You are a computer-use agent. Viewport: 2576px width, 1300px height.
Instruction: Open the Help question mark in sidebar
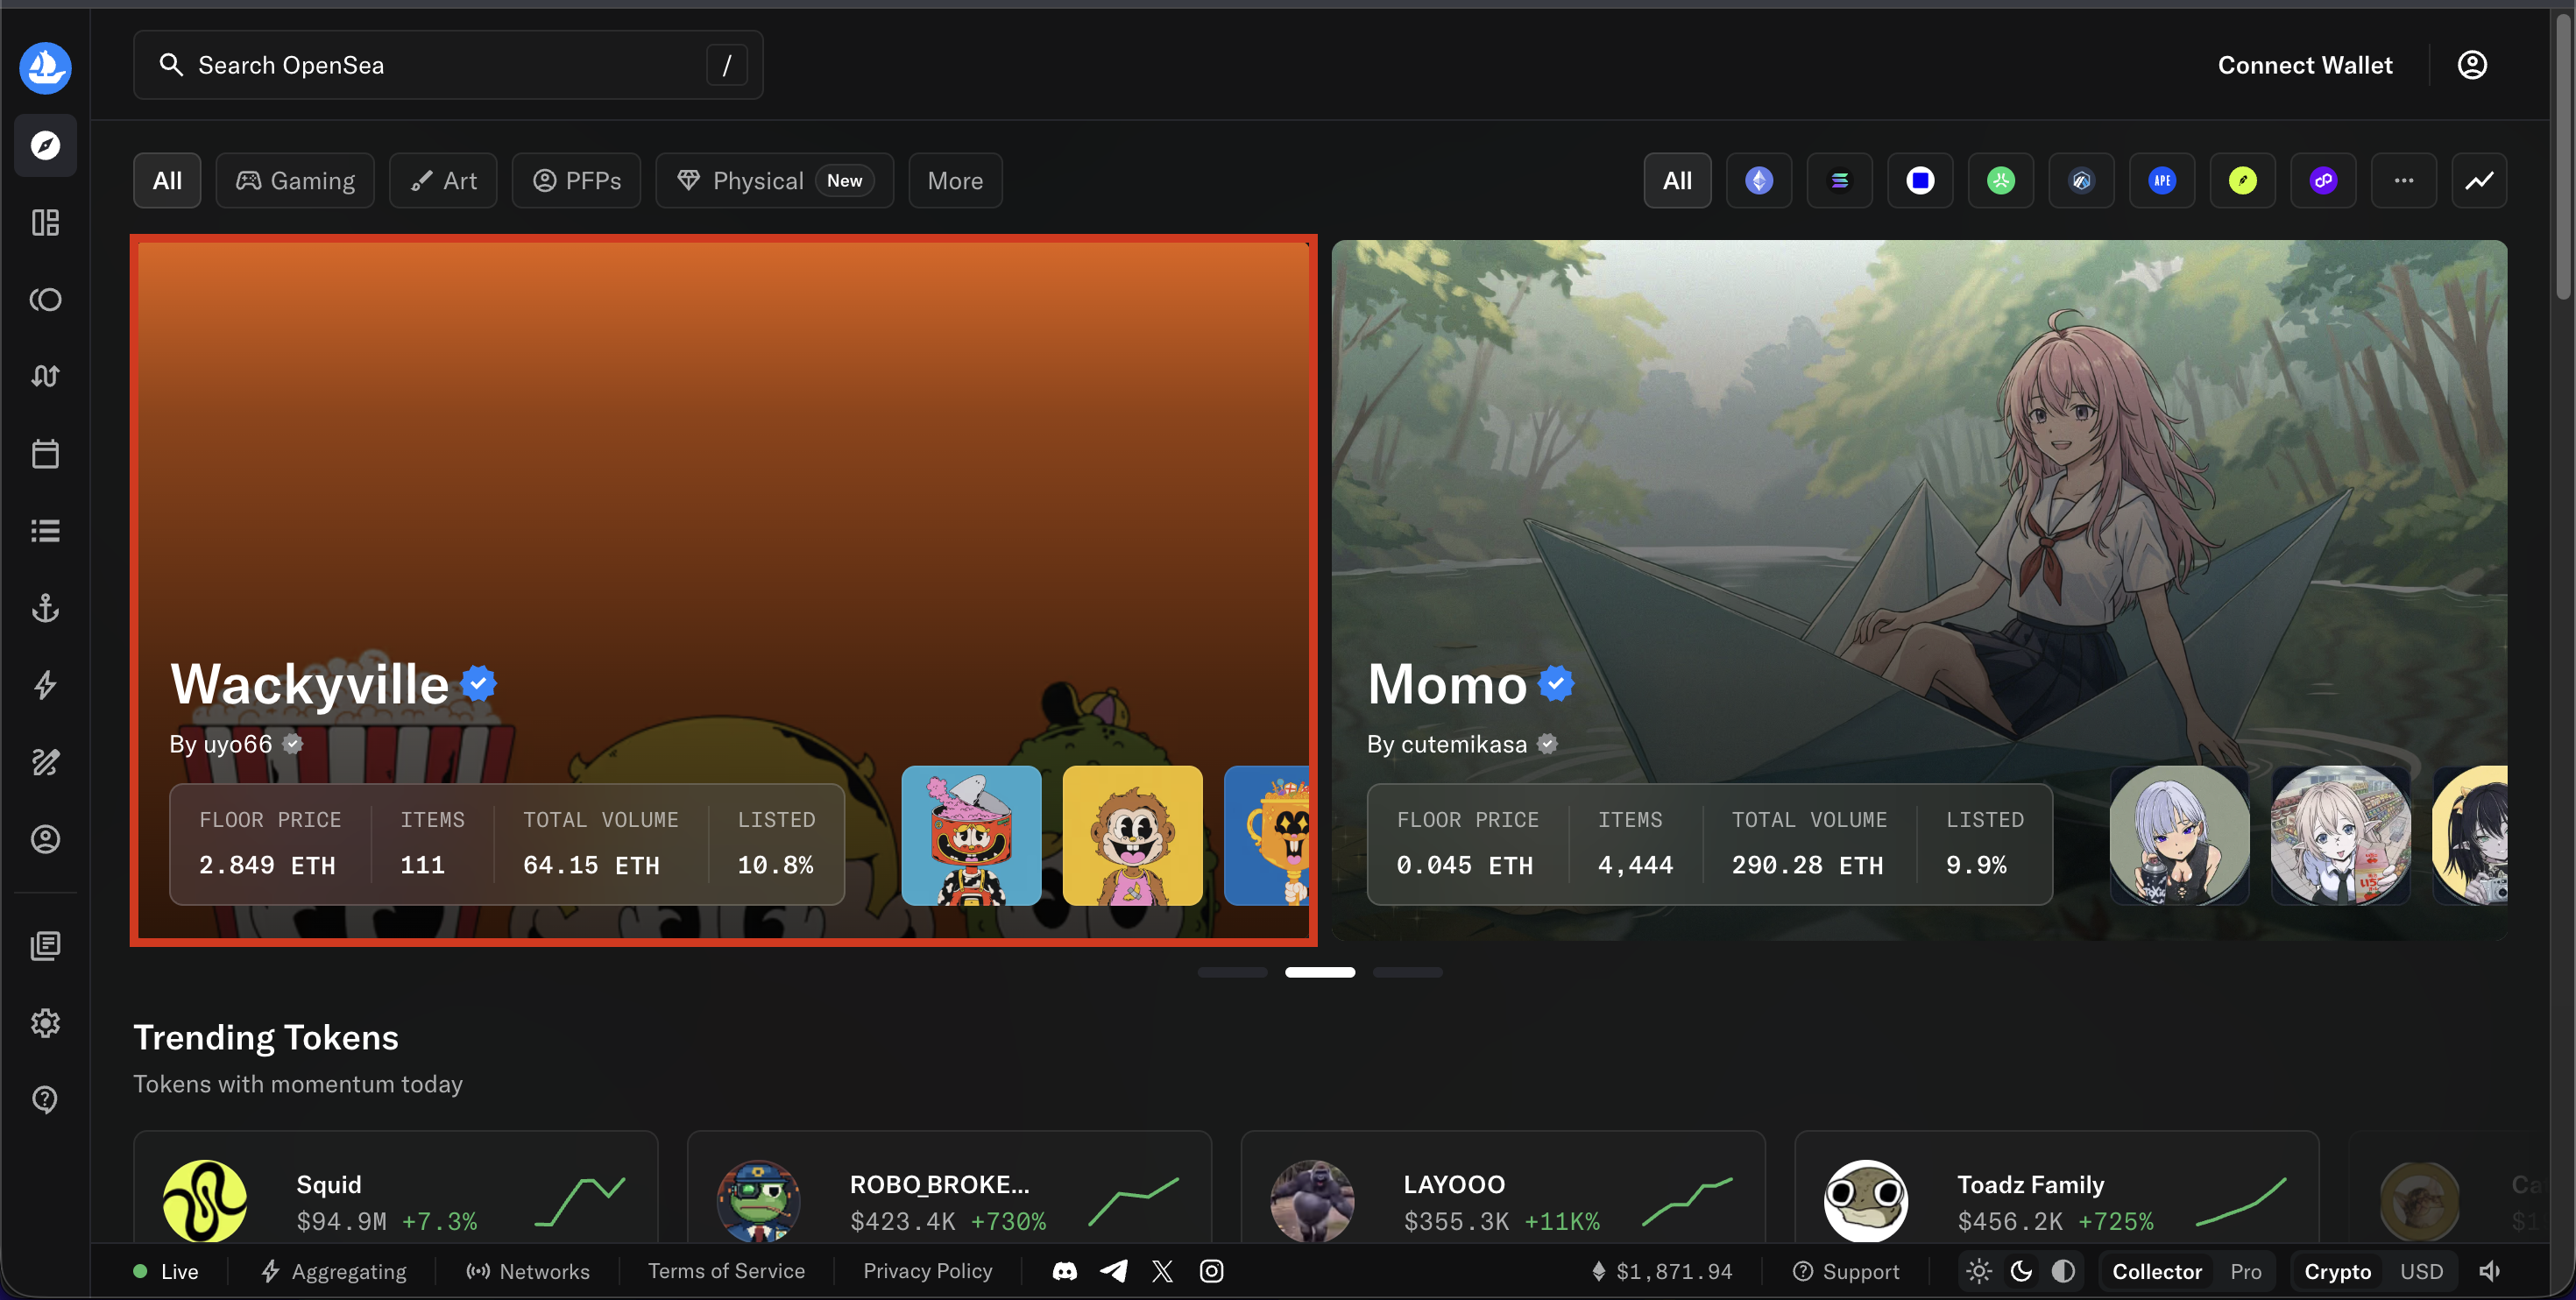pyautogui.click(x=45, y=1099)
